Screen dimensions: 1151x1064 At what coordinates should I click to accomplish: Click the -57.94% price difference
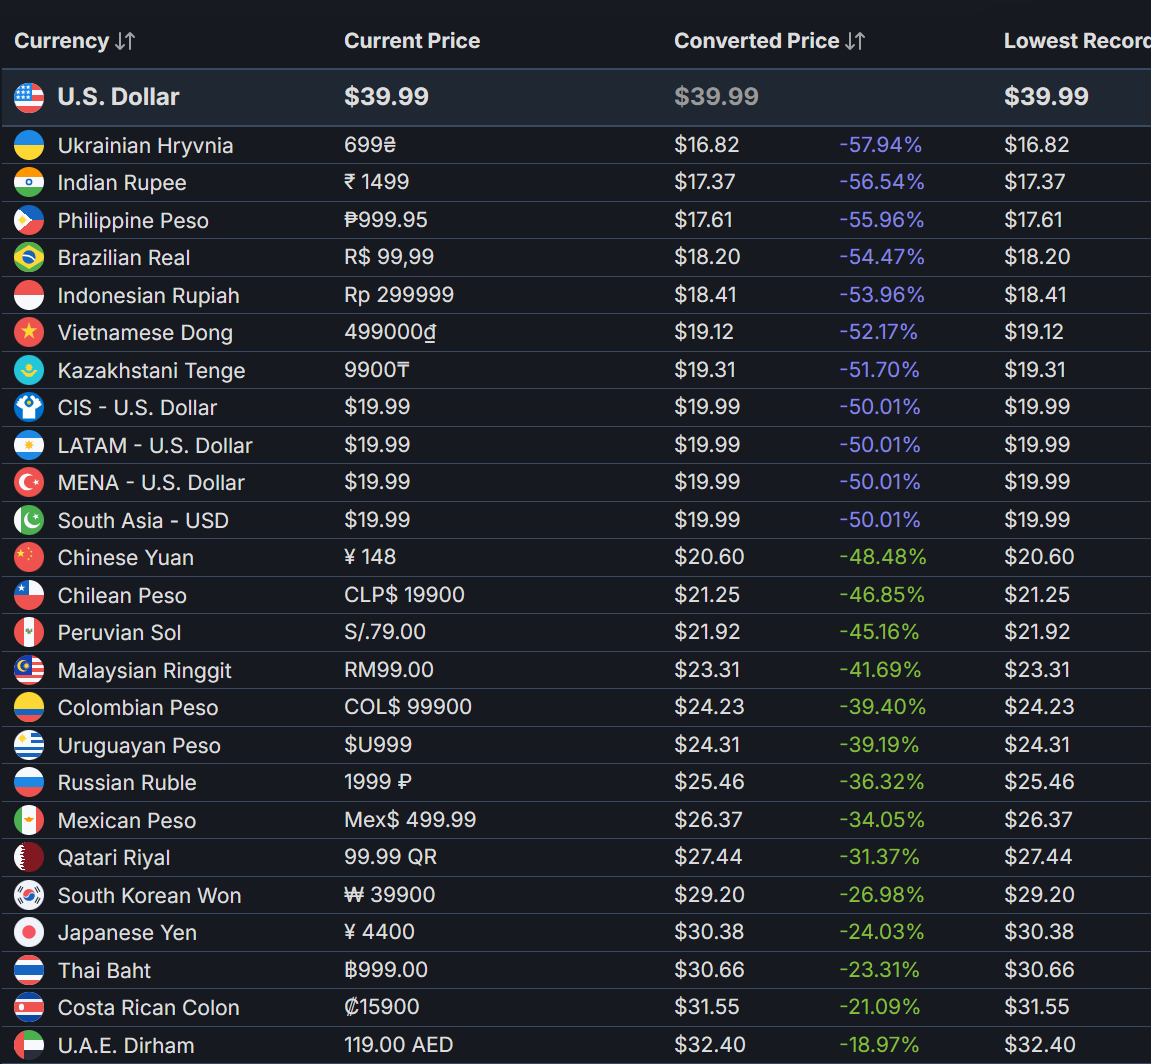coord(880,145)
